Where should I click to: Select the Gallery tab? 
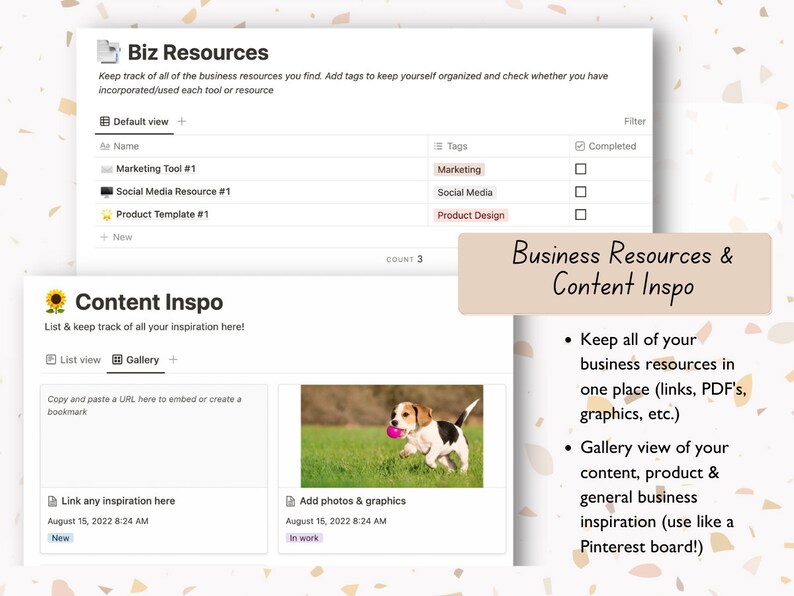pos(136,360)
